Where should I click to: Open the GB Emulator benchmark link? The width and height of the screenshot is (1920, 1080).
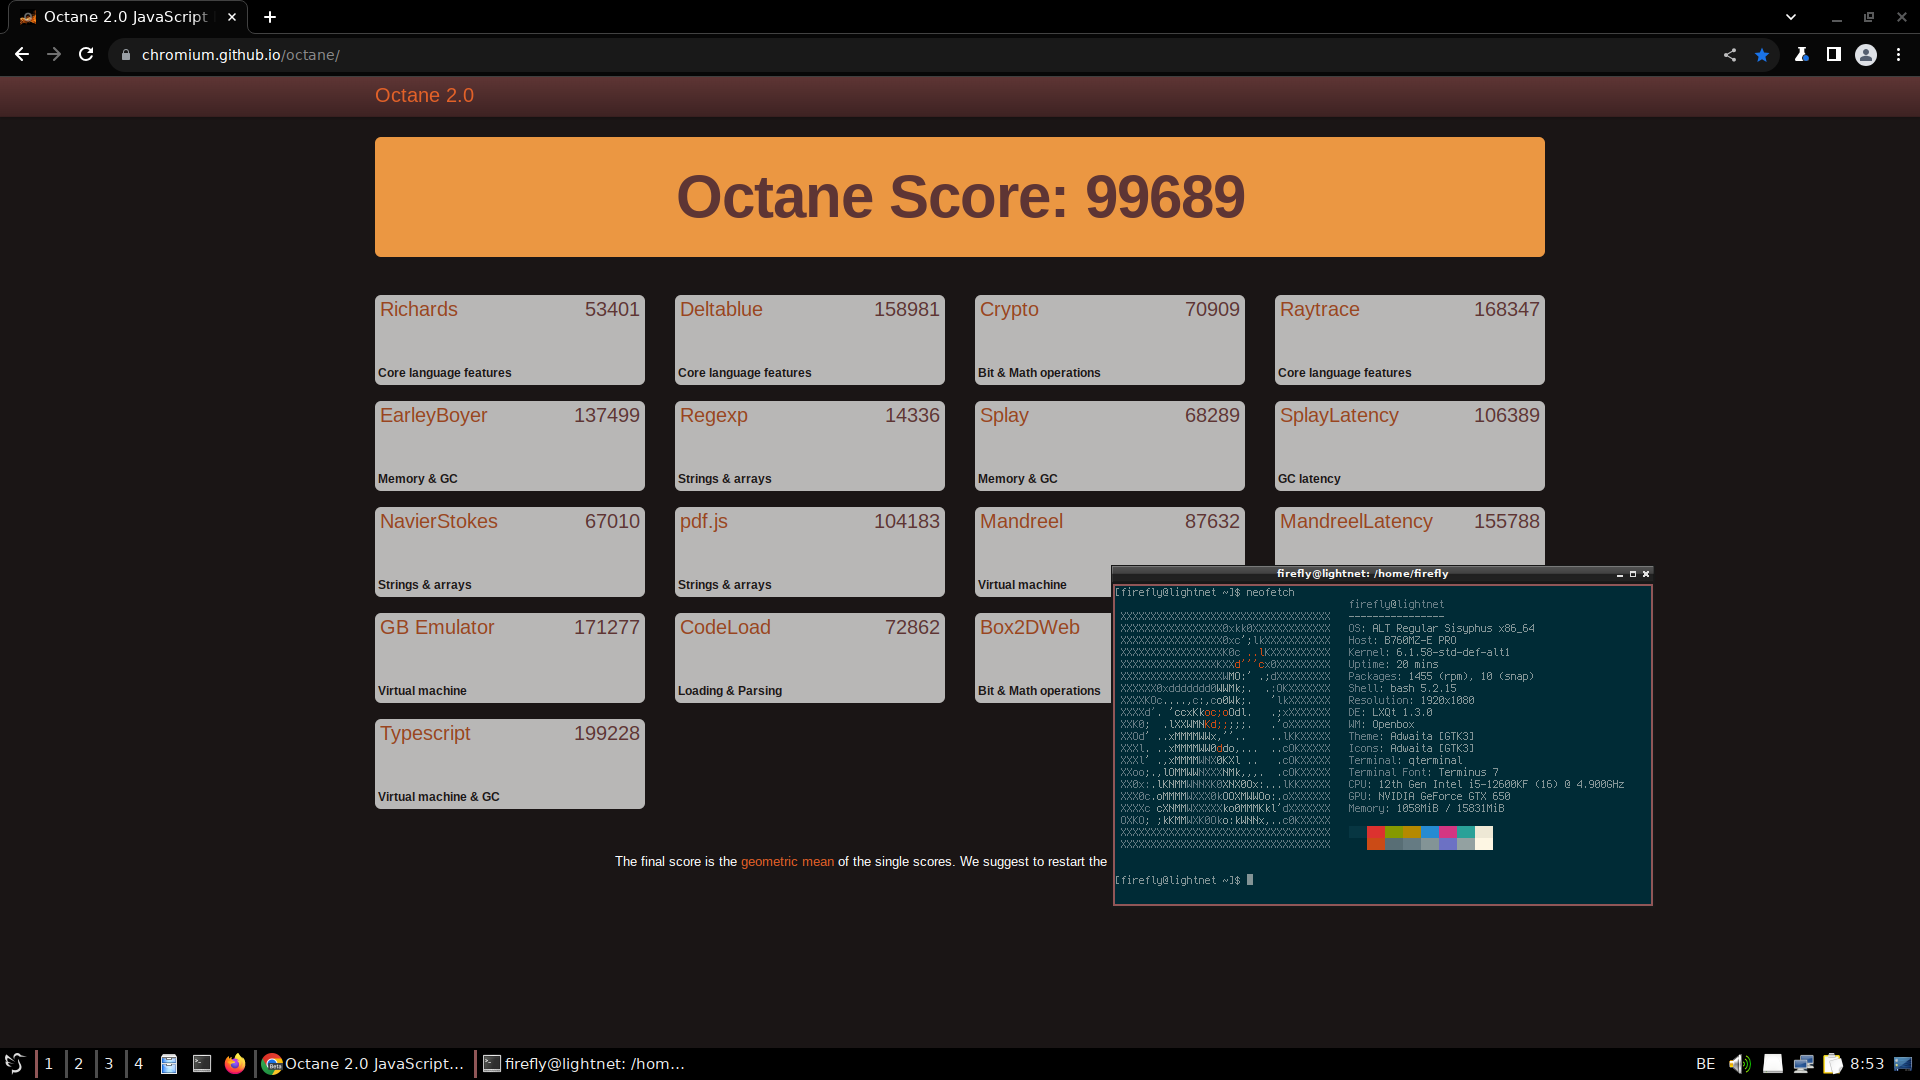(437, 628)
